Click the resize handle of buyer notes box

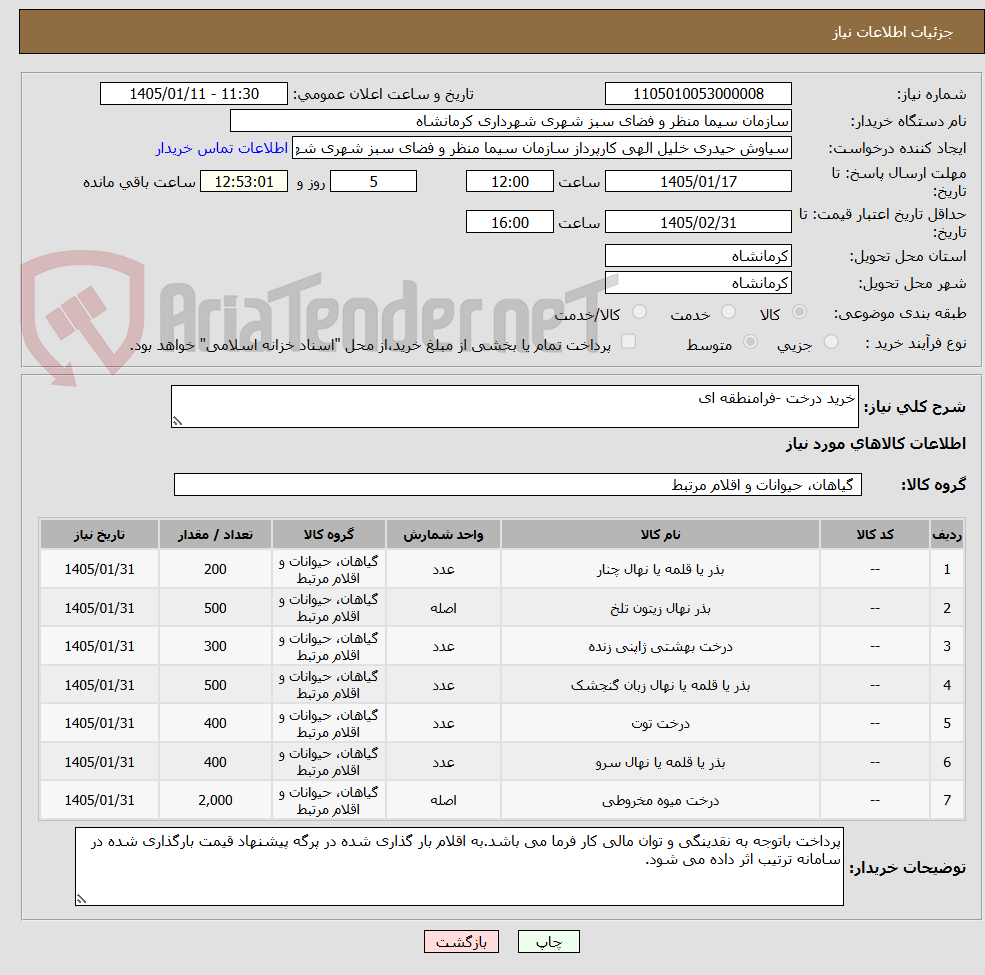[81, 900]
